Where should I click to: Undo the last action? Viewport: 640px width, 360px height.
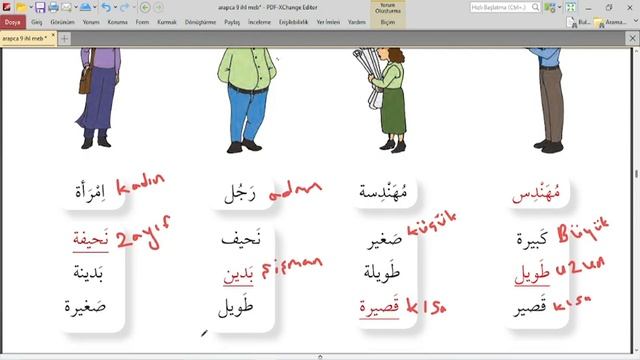(x=106, y=7)
